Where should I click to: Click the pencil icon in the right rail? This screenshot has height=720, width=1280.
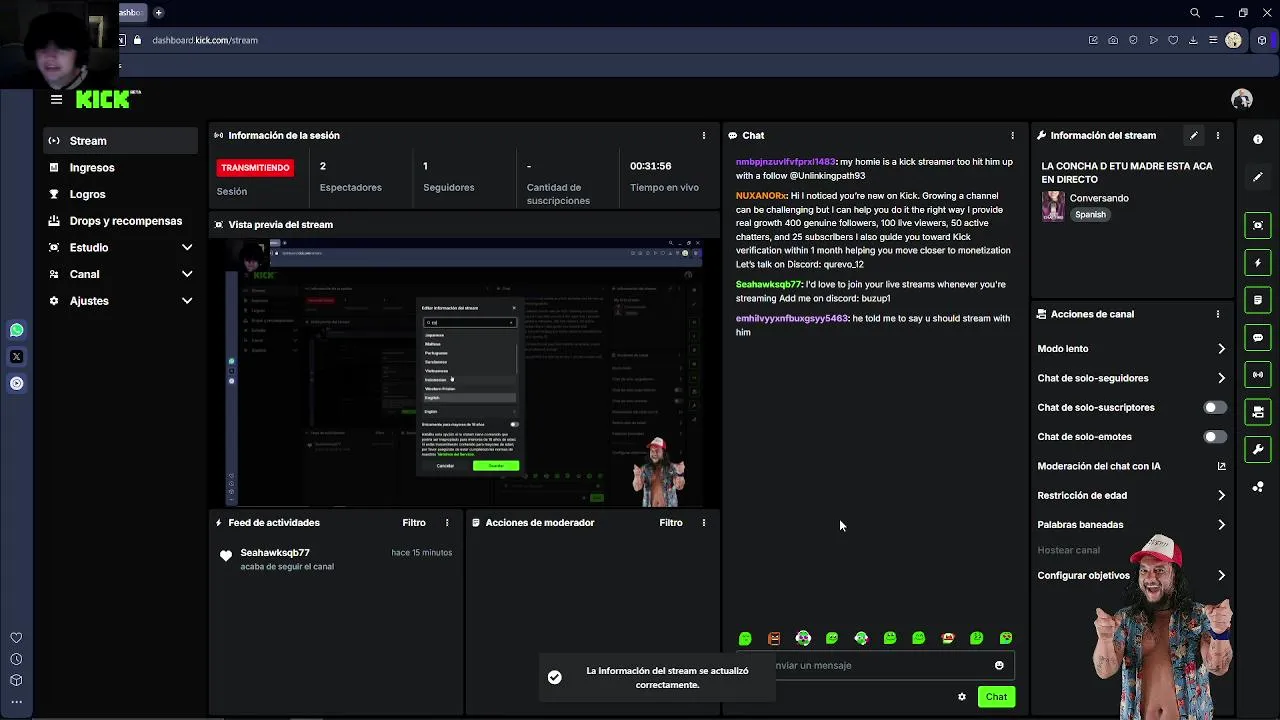coord(1258,177)
